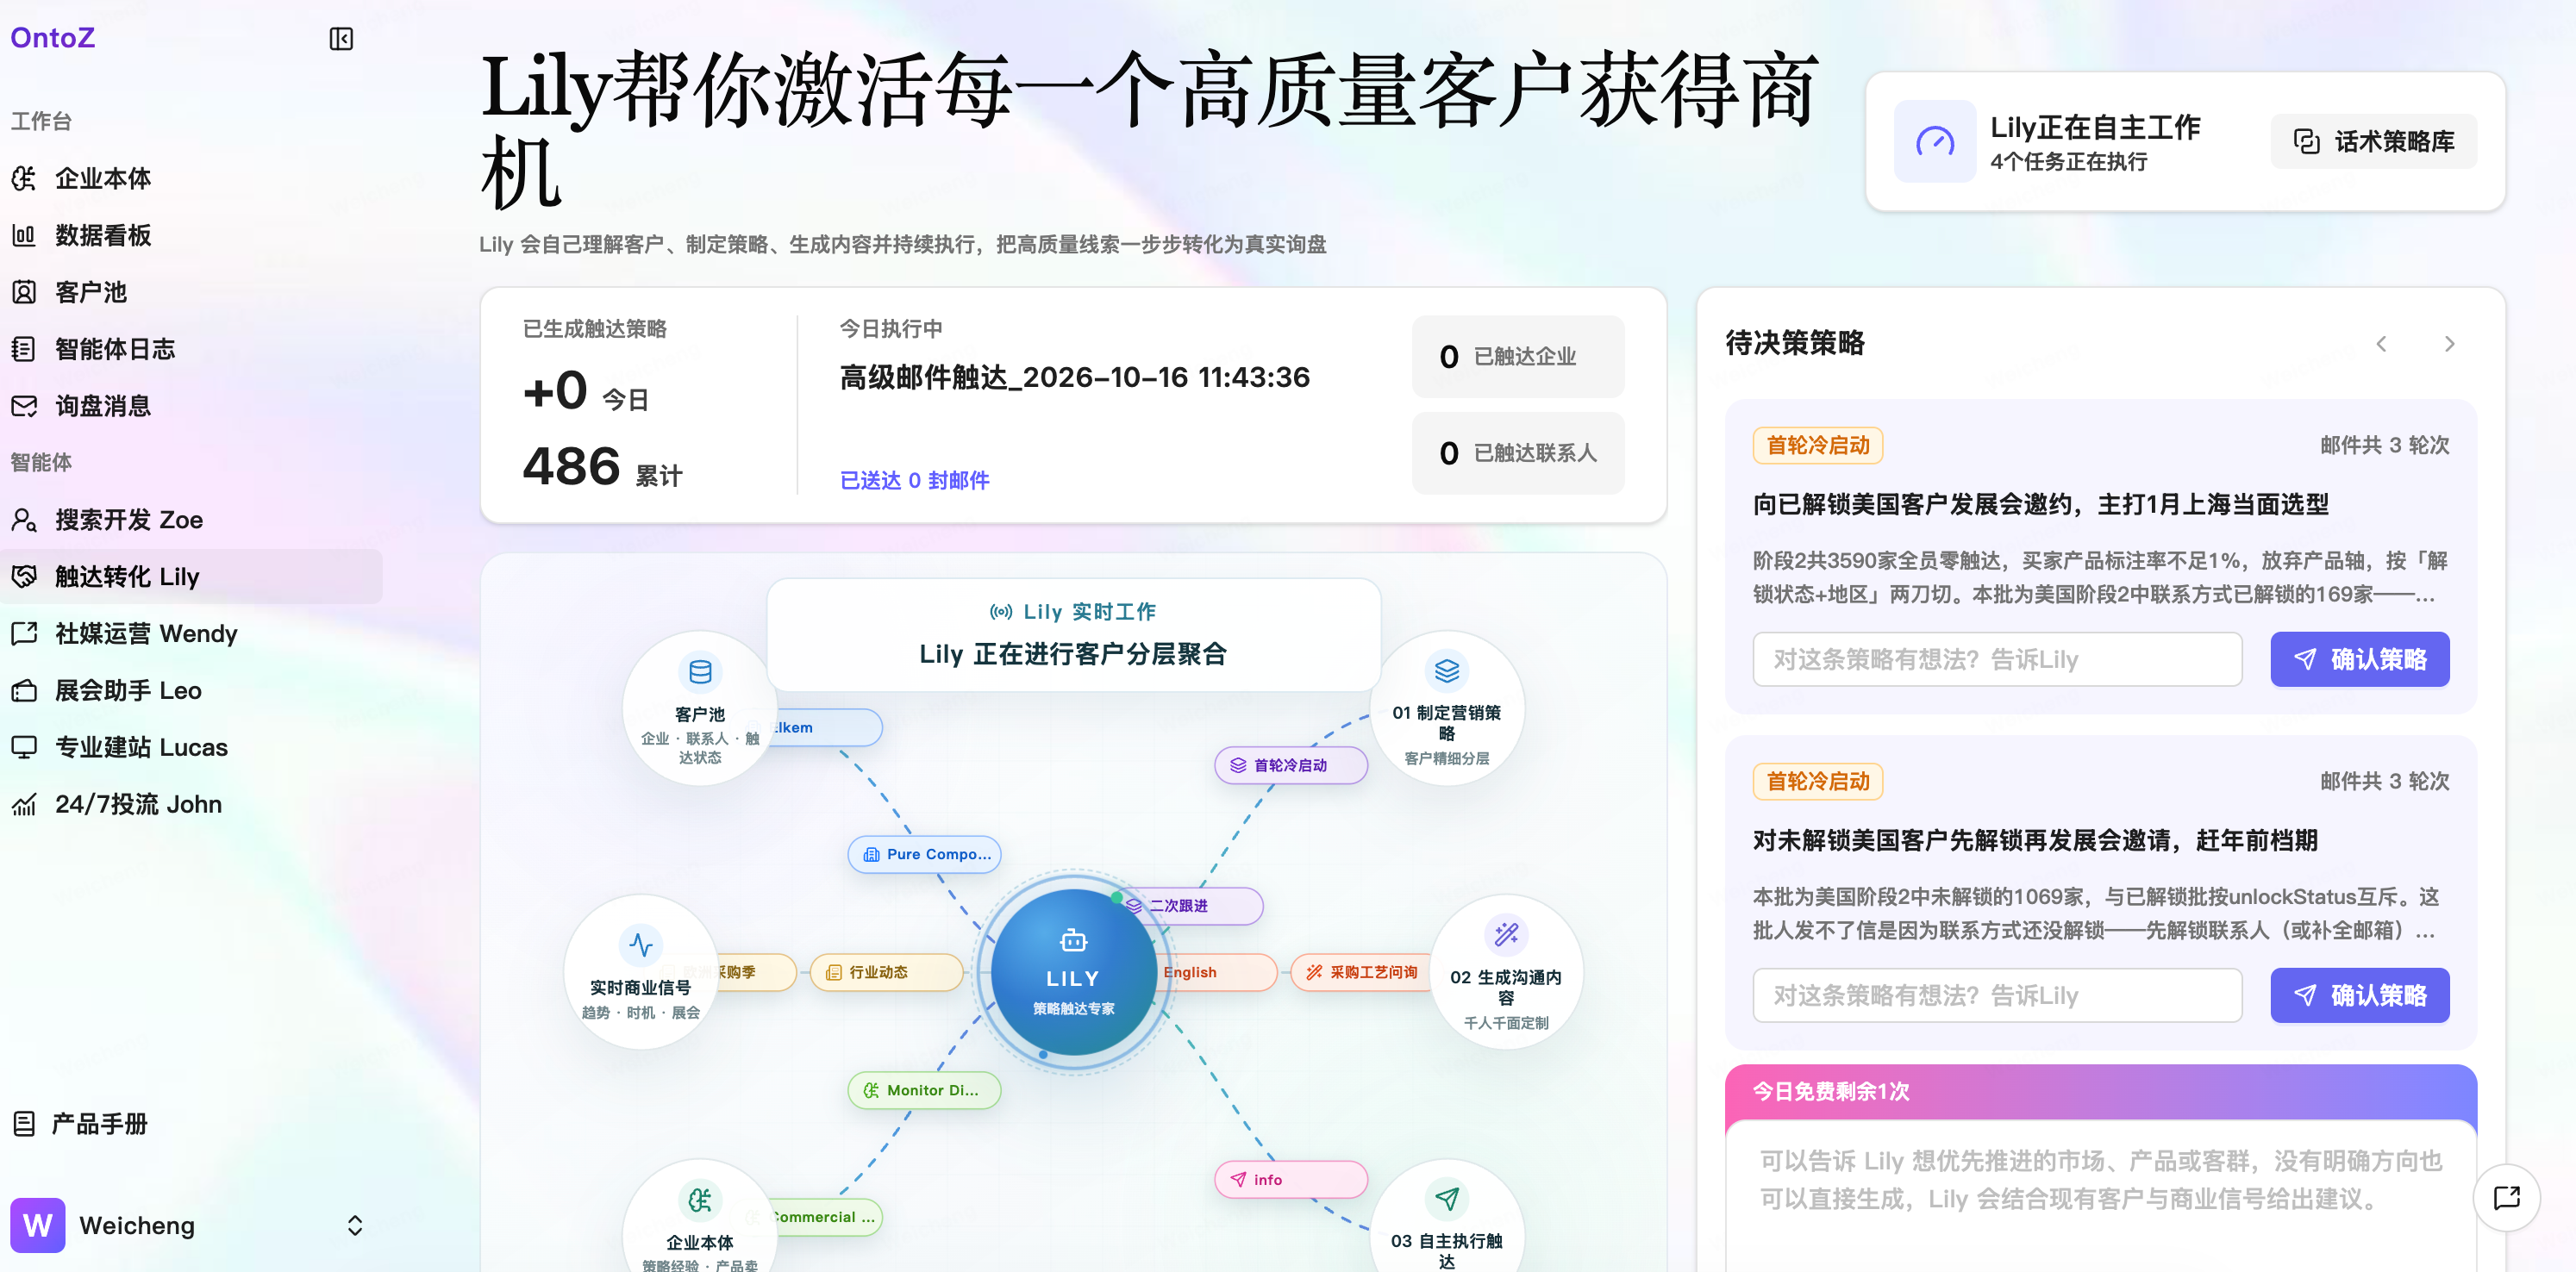
Task: Click the 已触达联系人 counter card
Action: click(x=1518, y=453)
